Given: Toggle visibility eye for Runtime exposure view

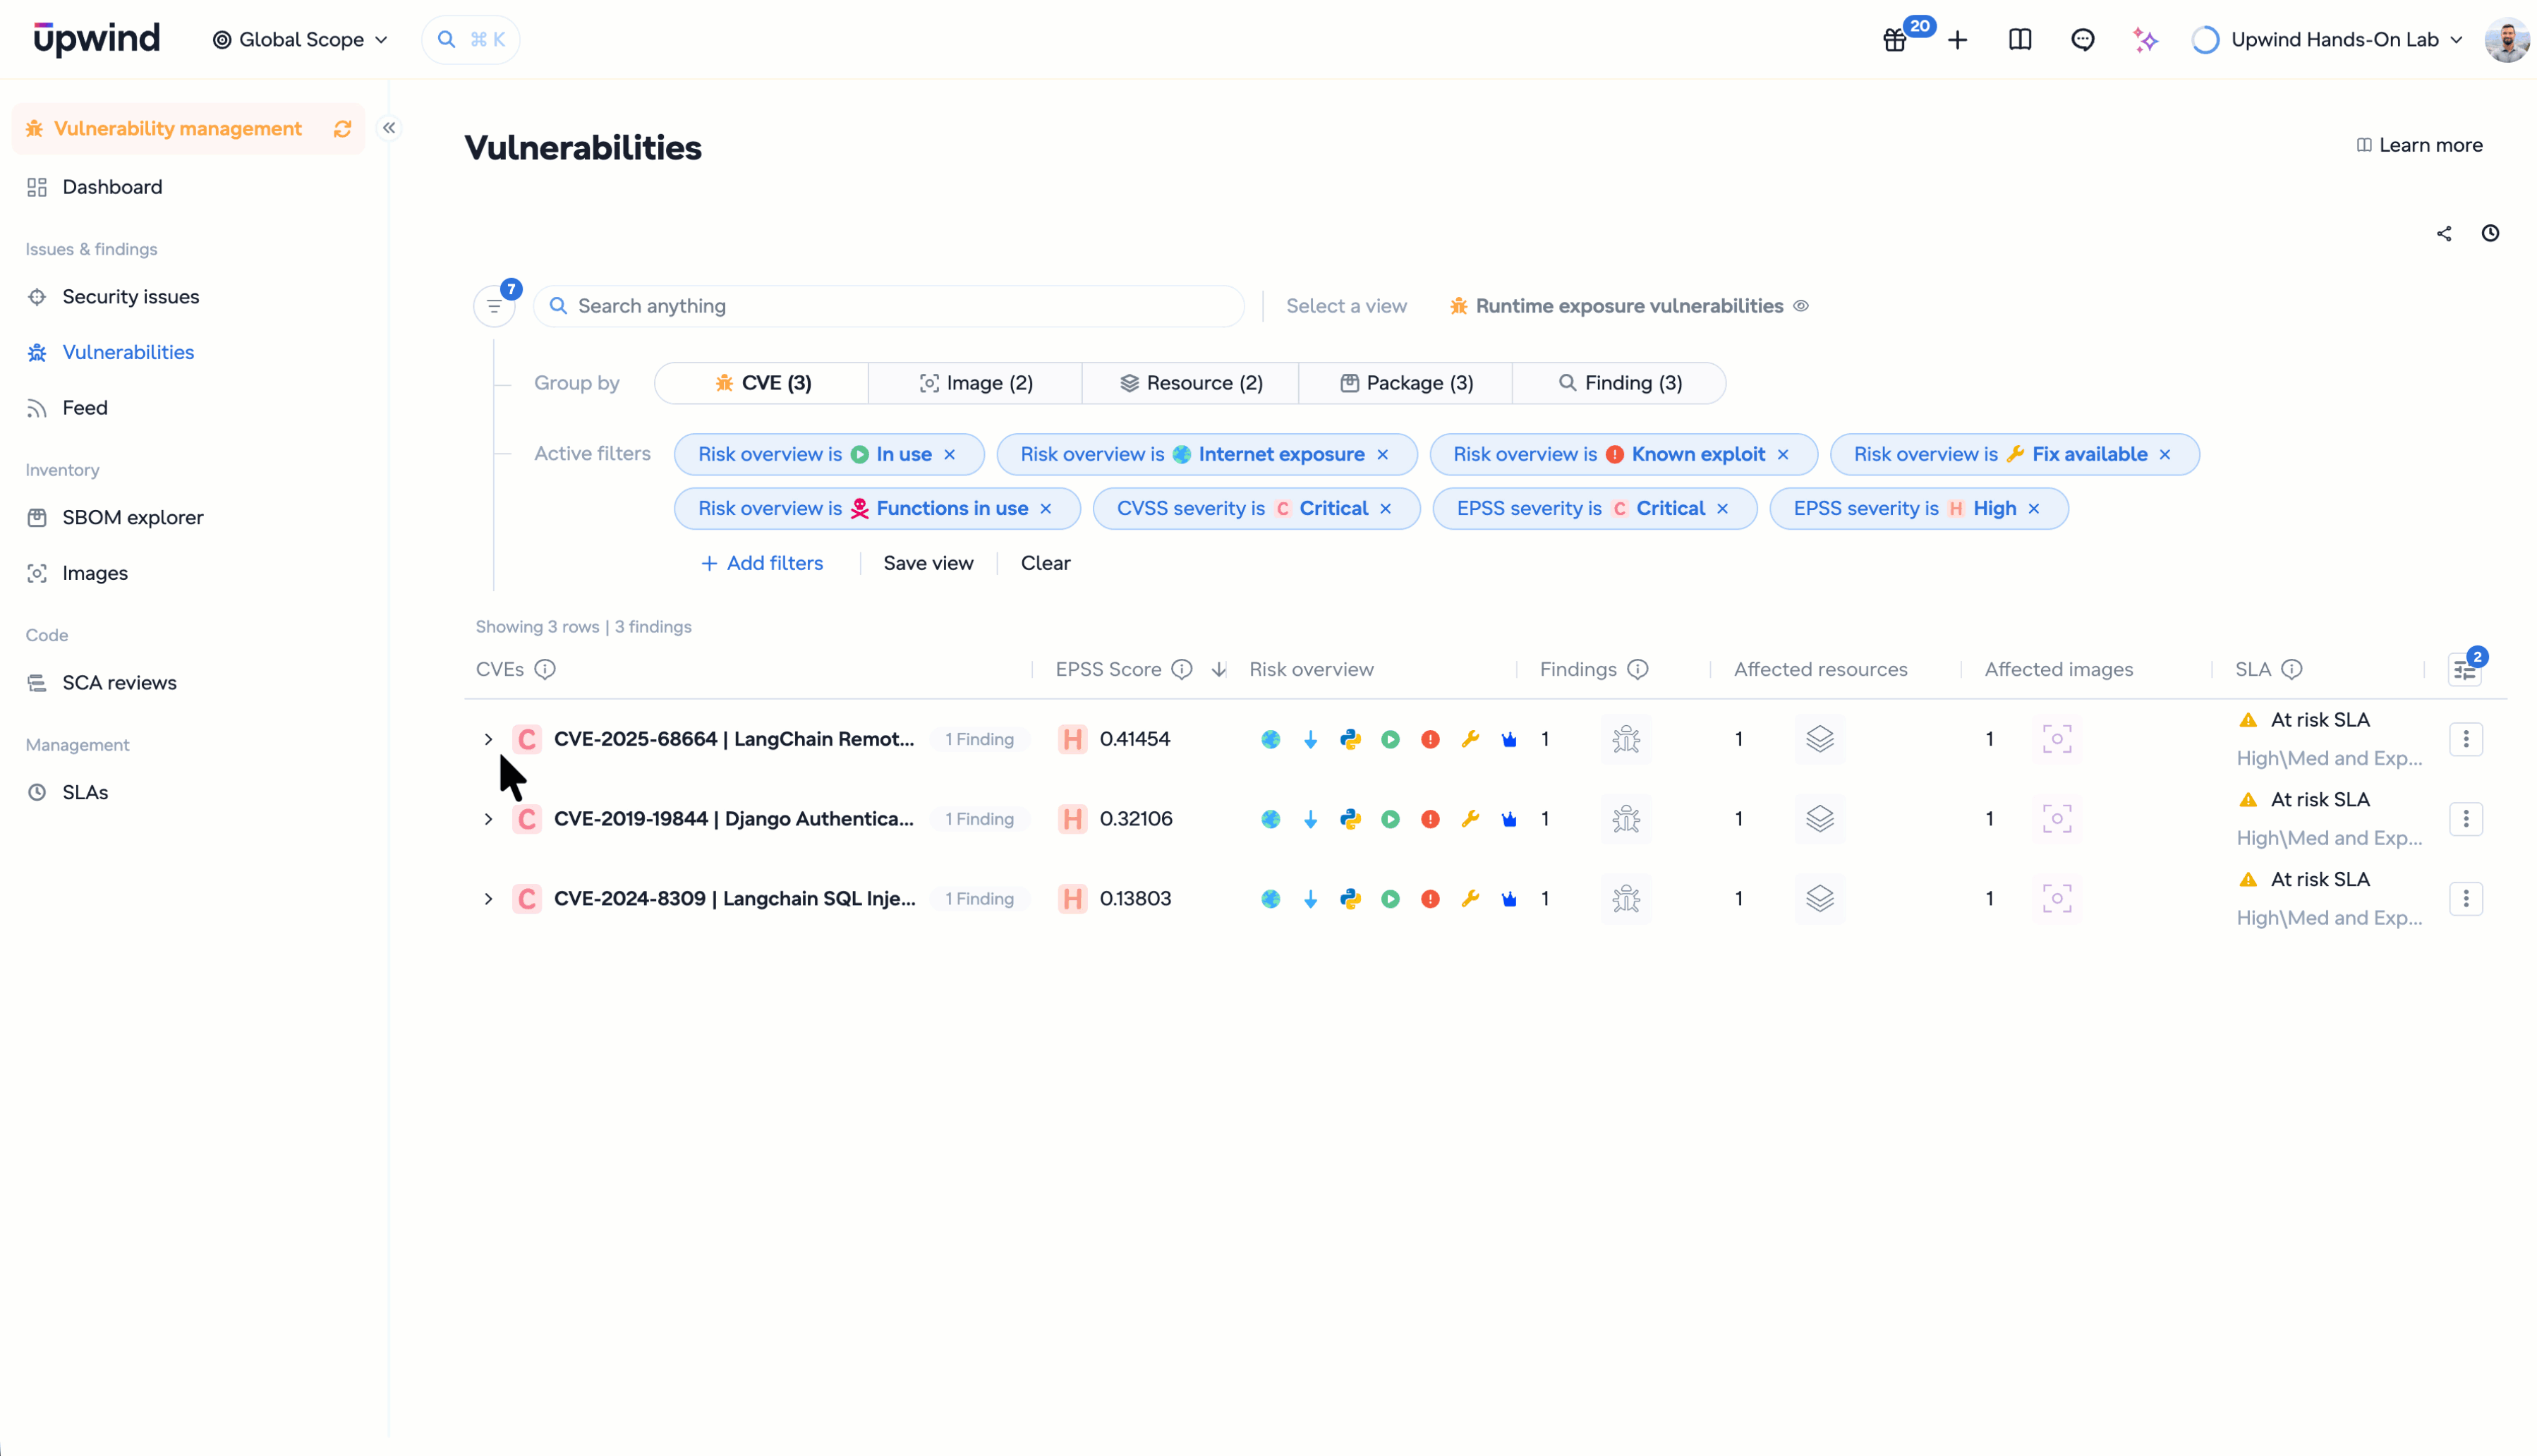Looking at the screenshot, I should point(1801,306).
